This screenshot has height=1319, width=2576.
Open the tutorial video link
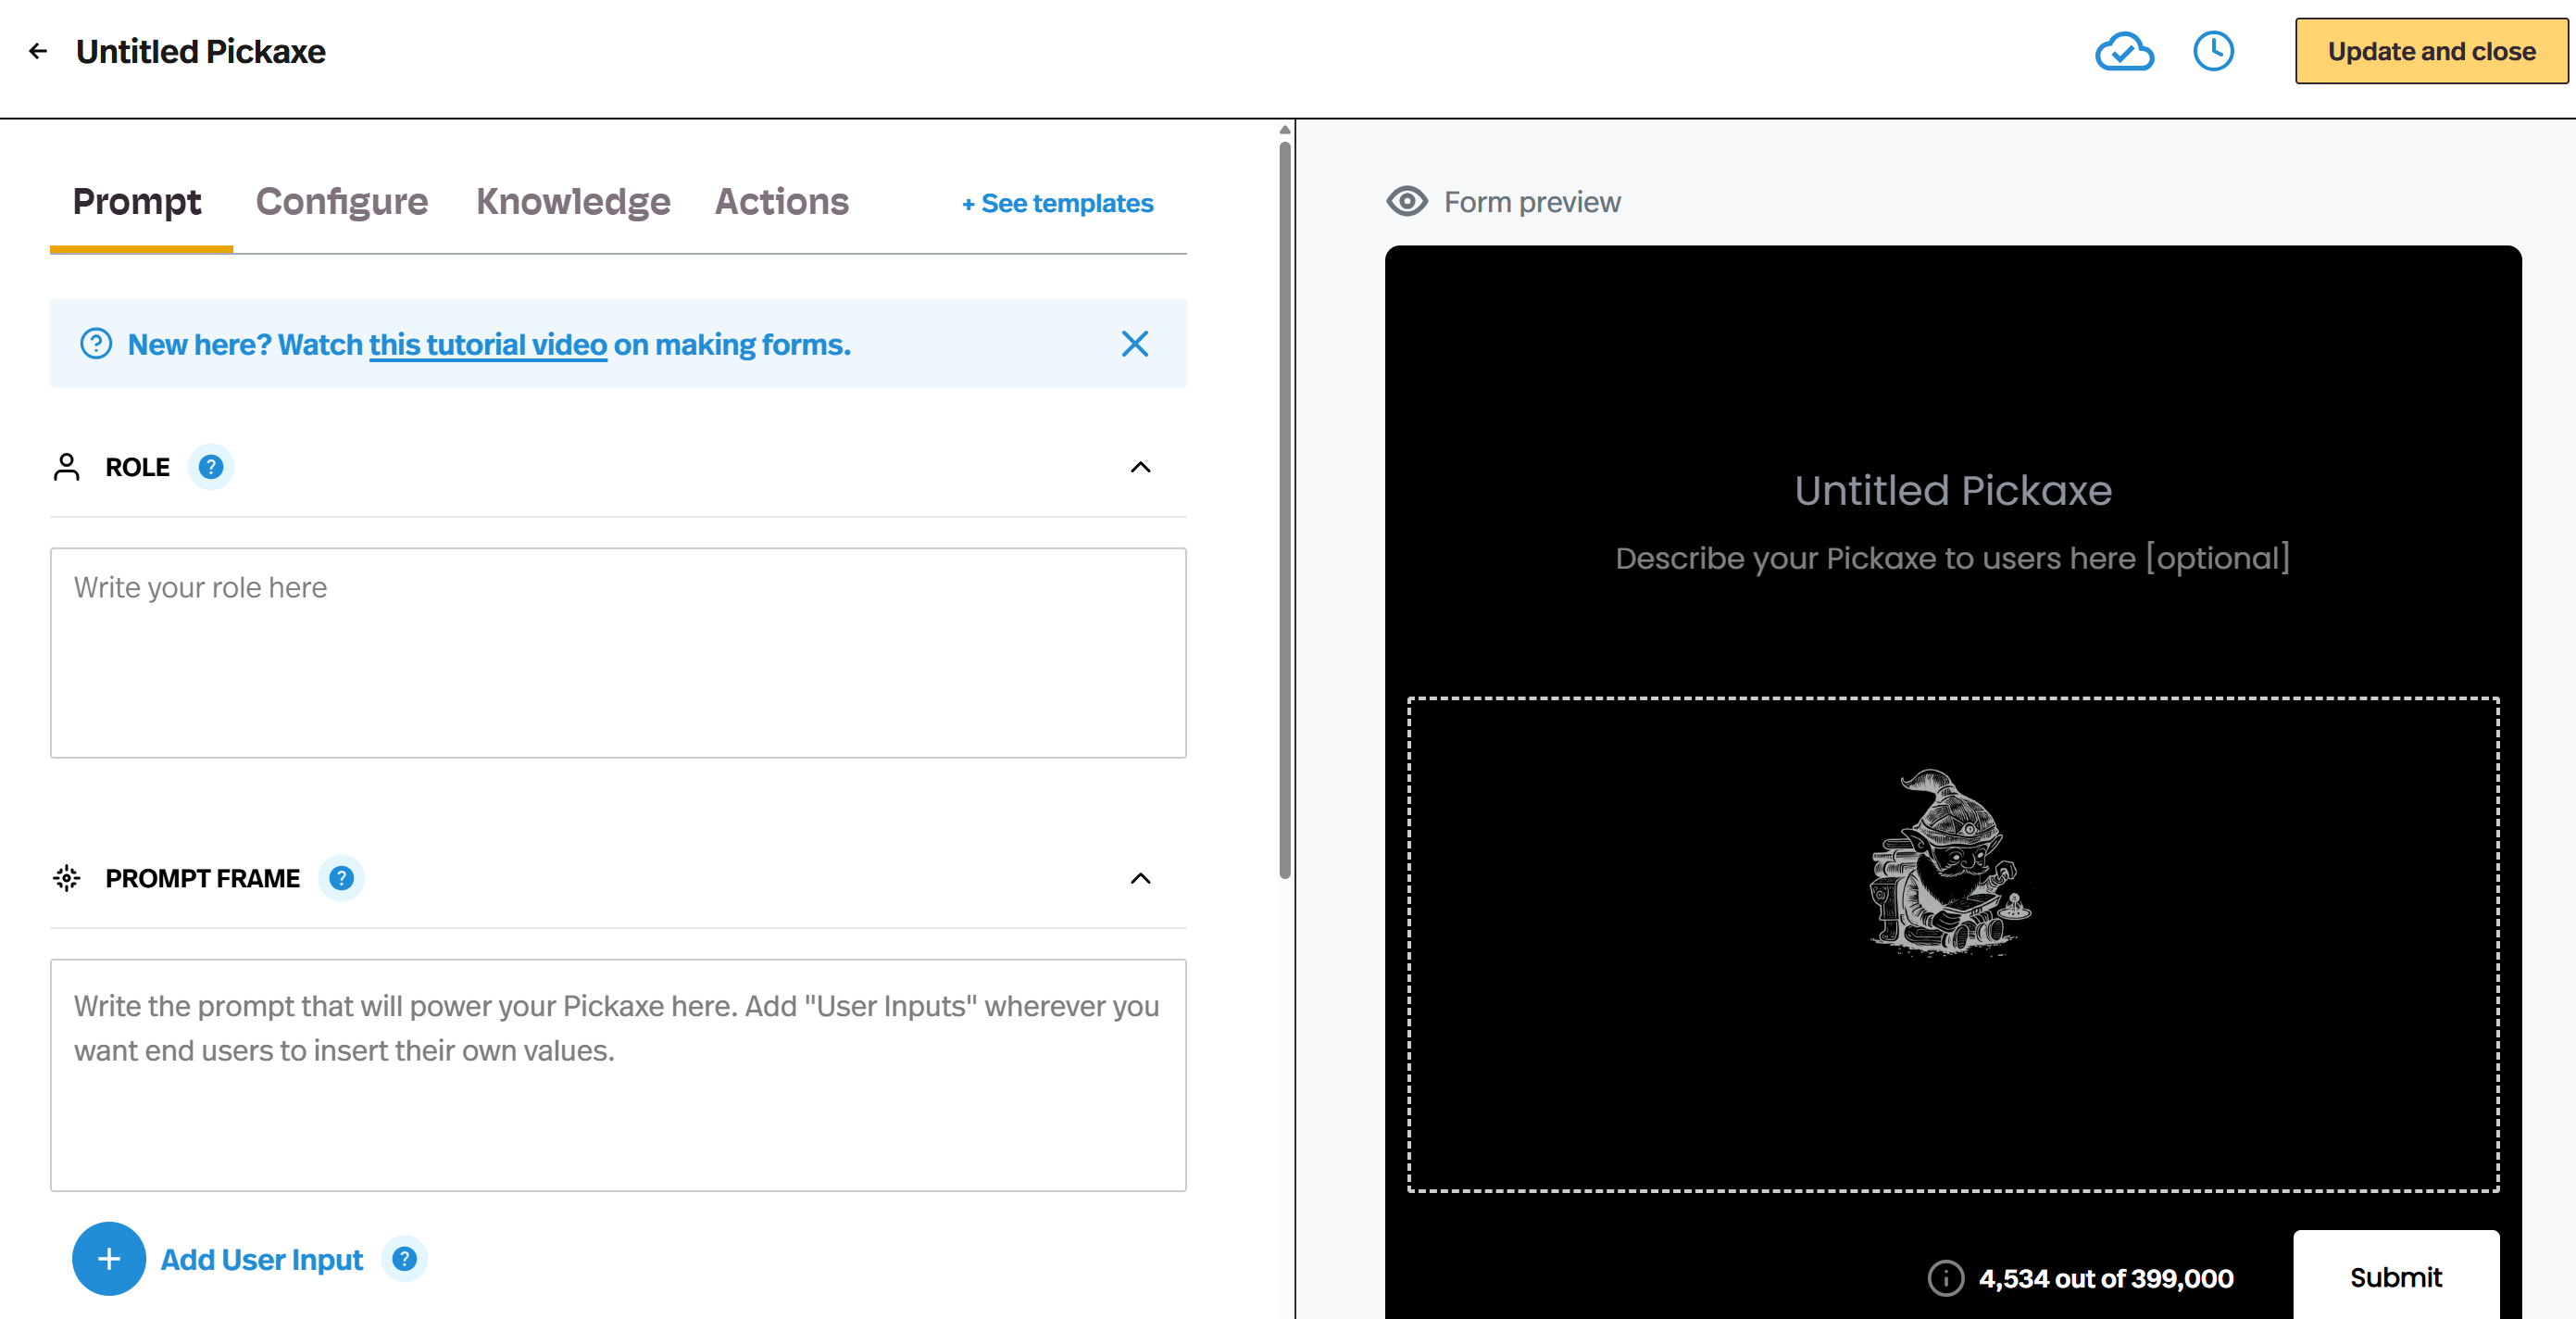point(488,344)
